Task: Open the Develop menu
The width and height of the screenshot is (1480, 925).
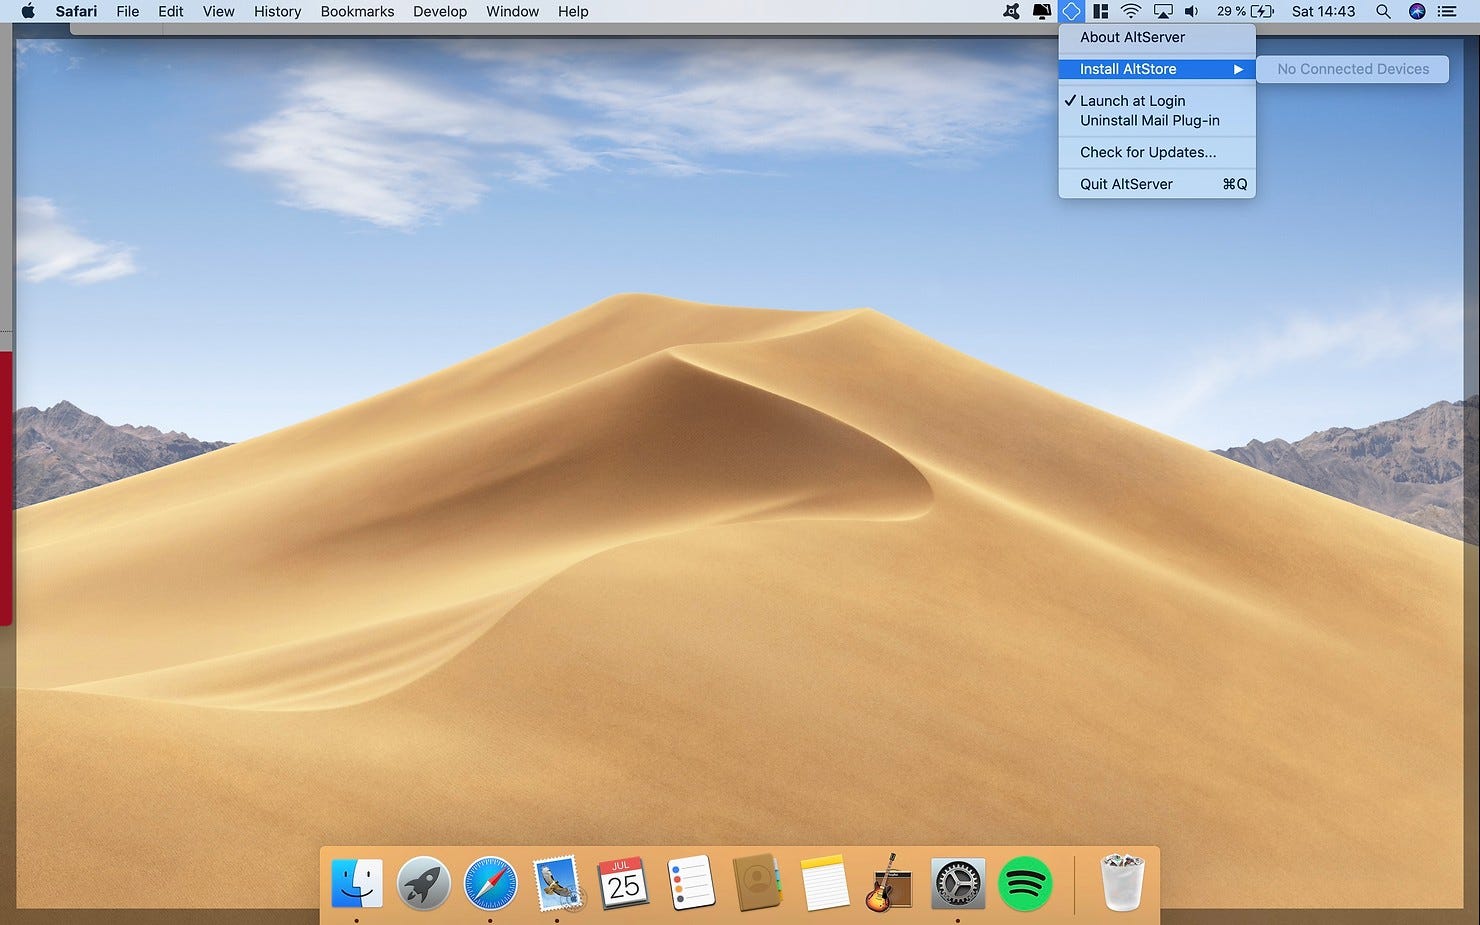Action: [440, 11]
